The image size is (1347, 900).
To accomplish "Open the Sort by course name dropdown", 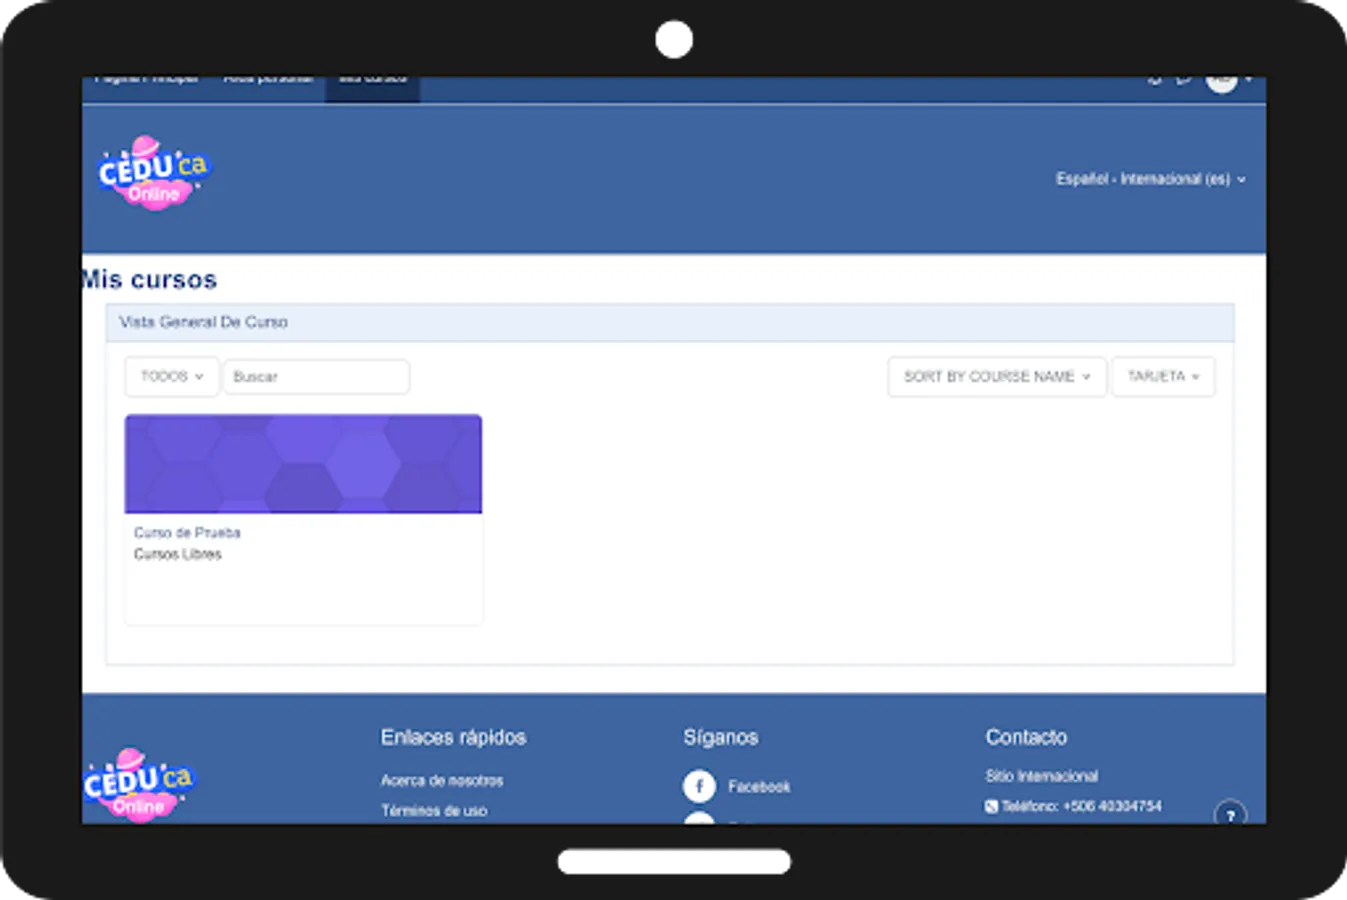I will click(997, 377).
